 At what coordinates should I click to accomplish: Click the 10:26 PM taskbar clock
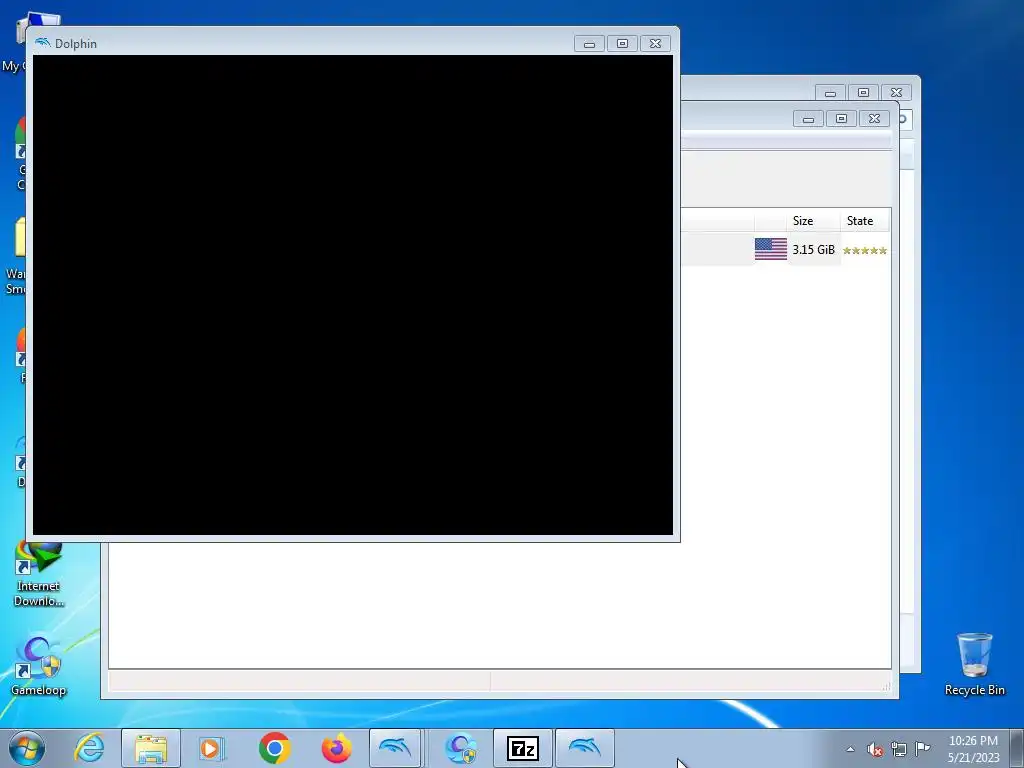(x=973, y=749)
